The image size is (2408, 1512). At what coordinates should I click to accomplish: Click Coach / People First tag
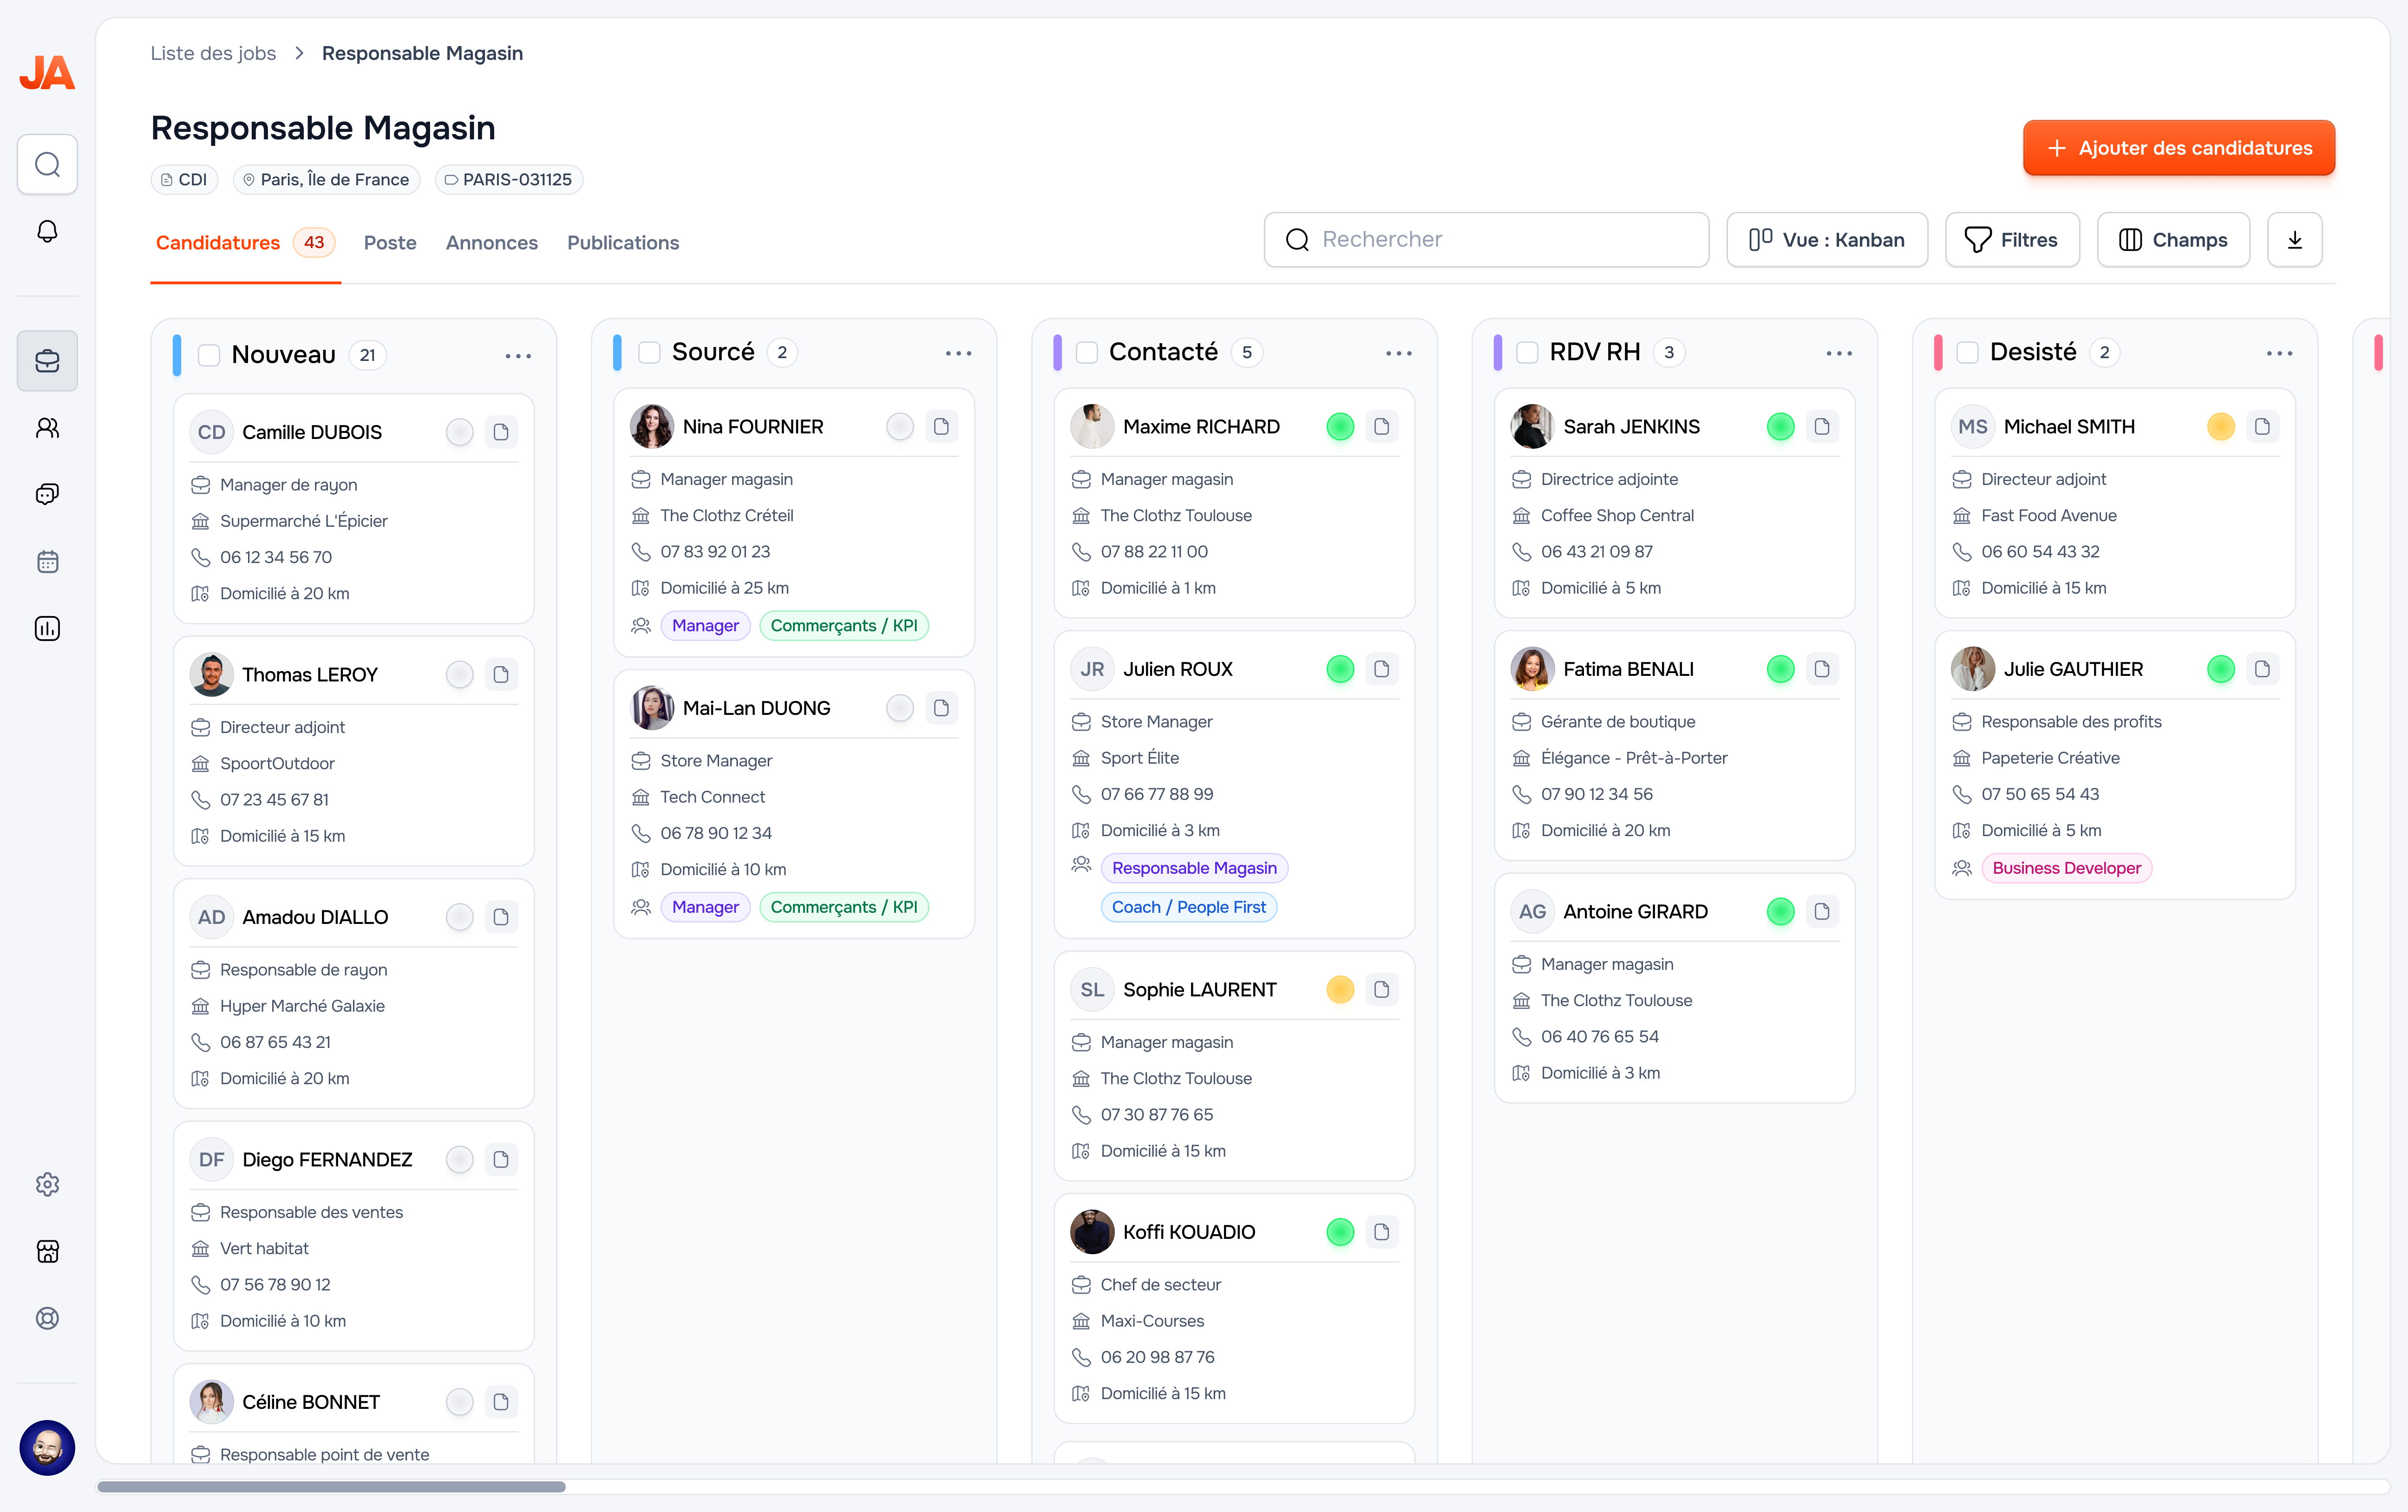tap(1188, 907)
